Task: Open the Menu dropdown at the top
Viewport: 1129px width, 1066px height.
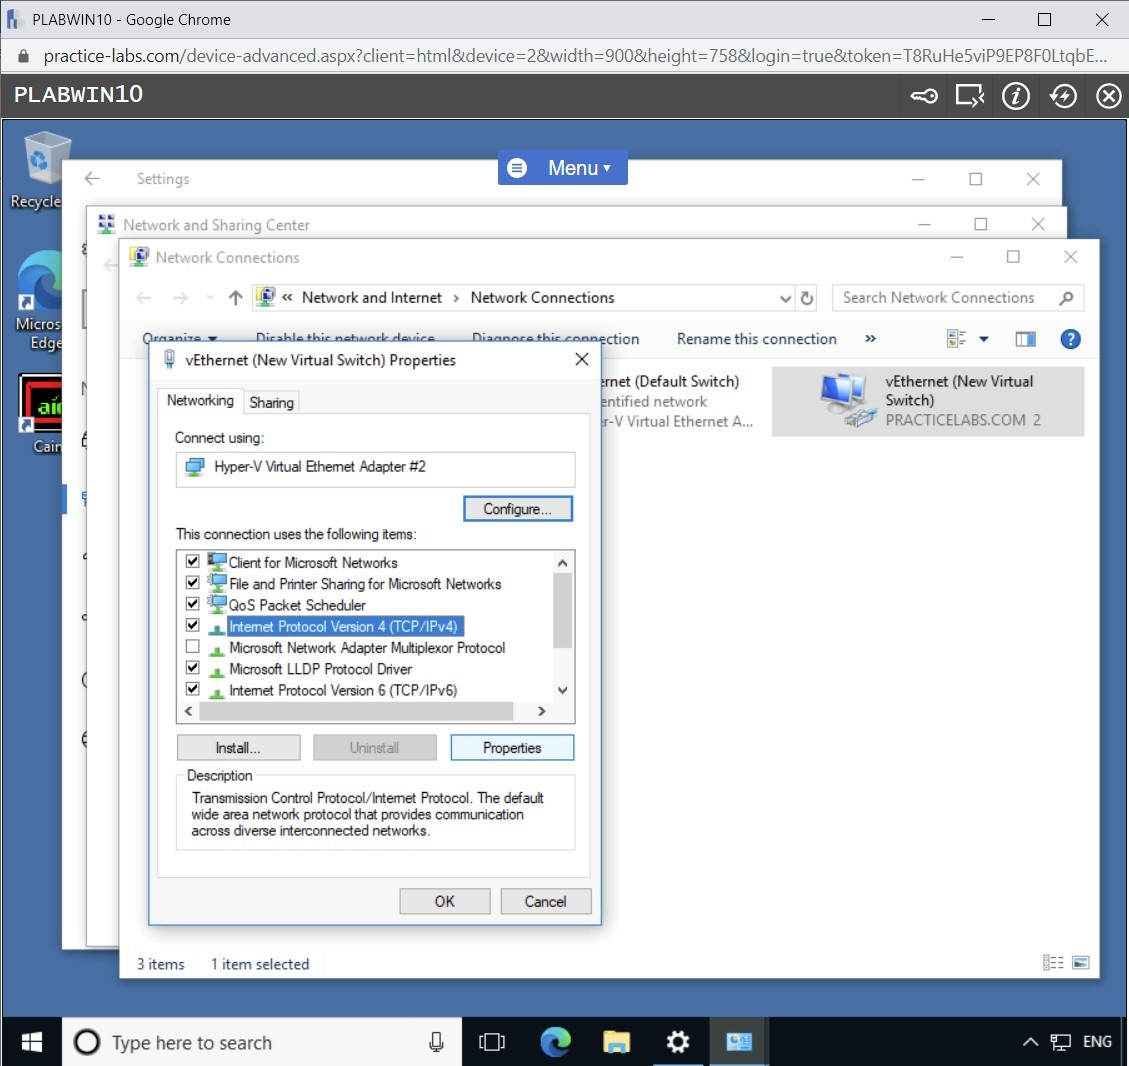Action: click(x=562, y=168)
